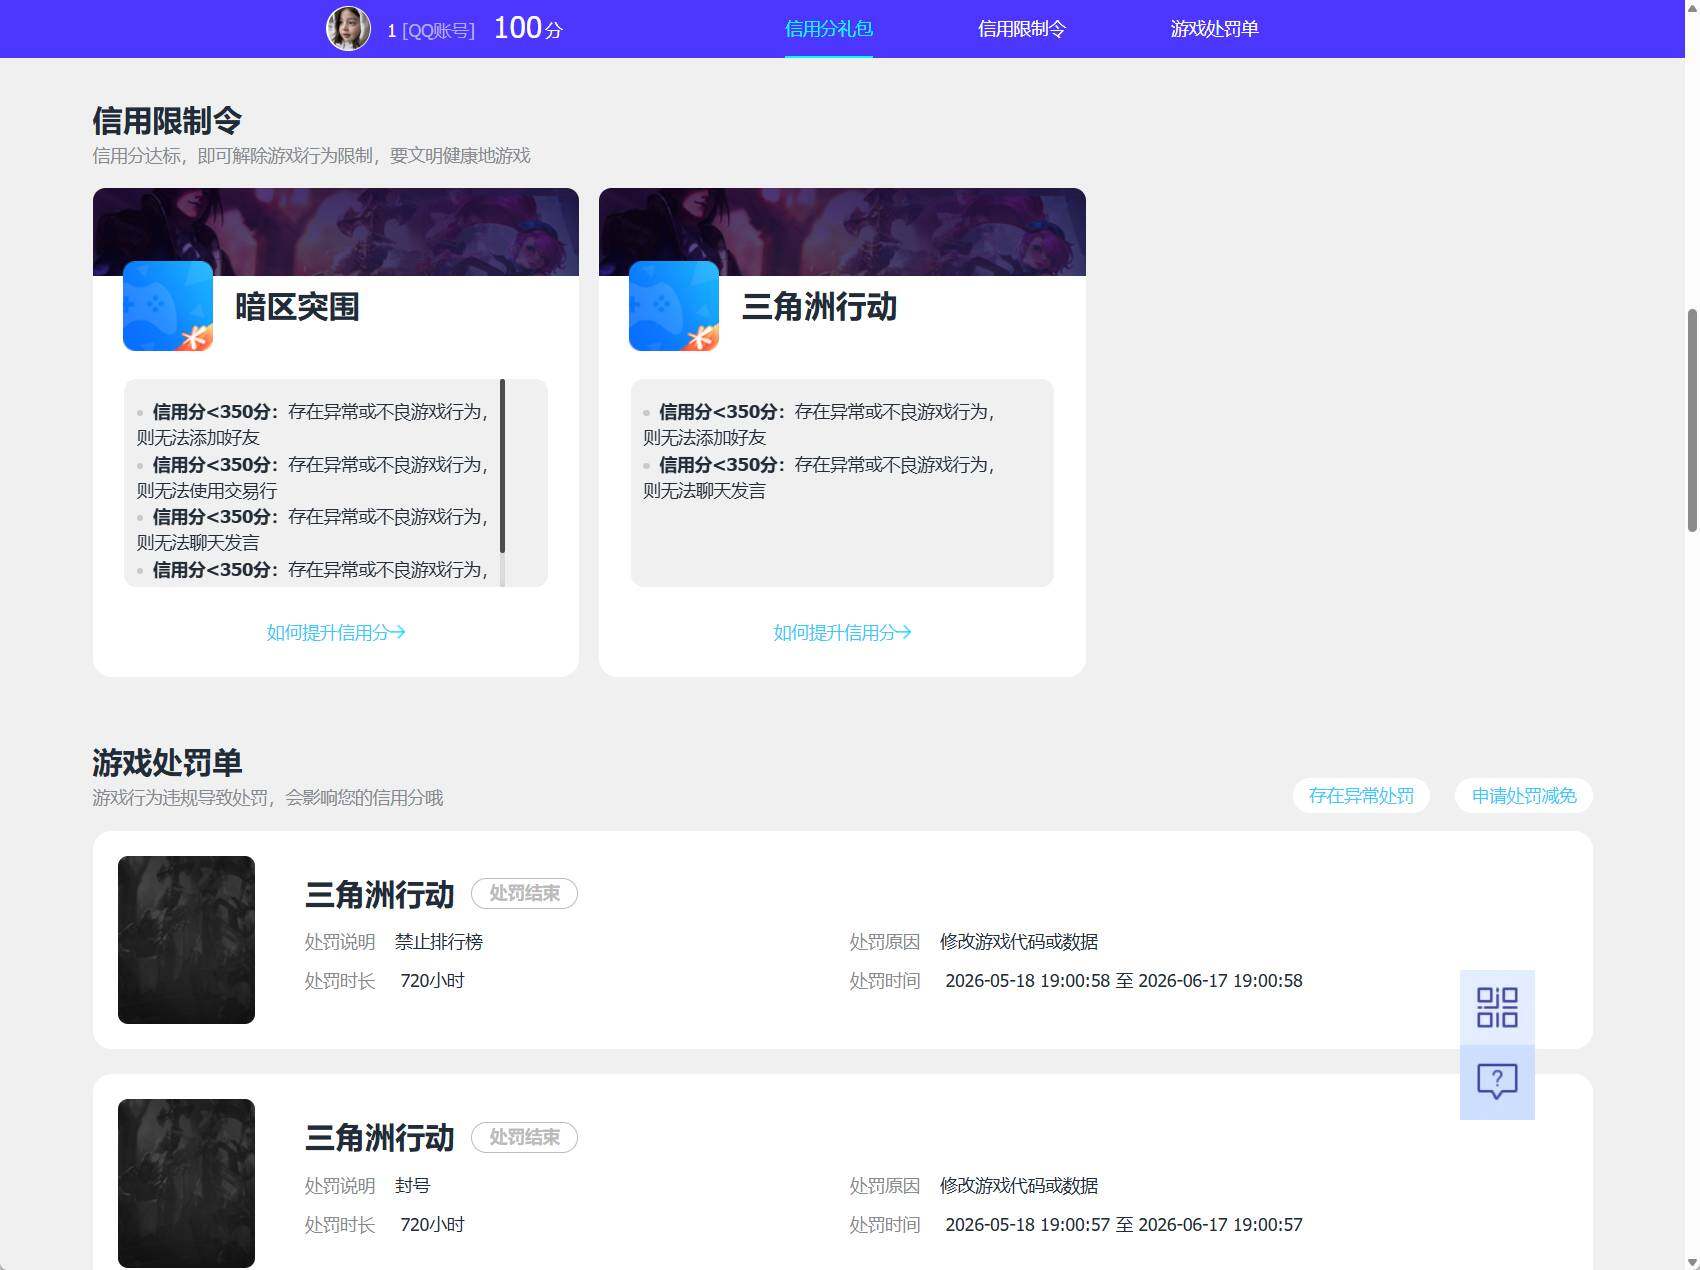Viewport: 1700px width, 1270px height.
Task: Open the QR code floating icon
Action: pos(1497,1007)
